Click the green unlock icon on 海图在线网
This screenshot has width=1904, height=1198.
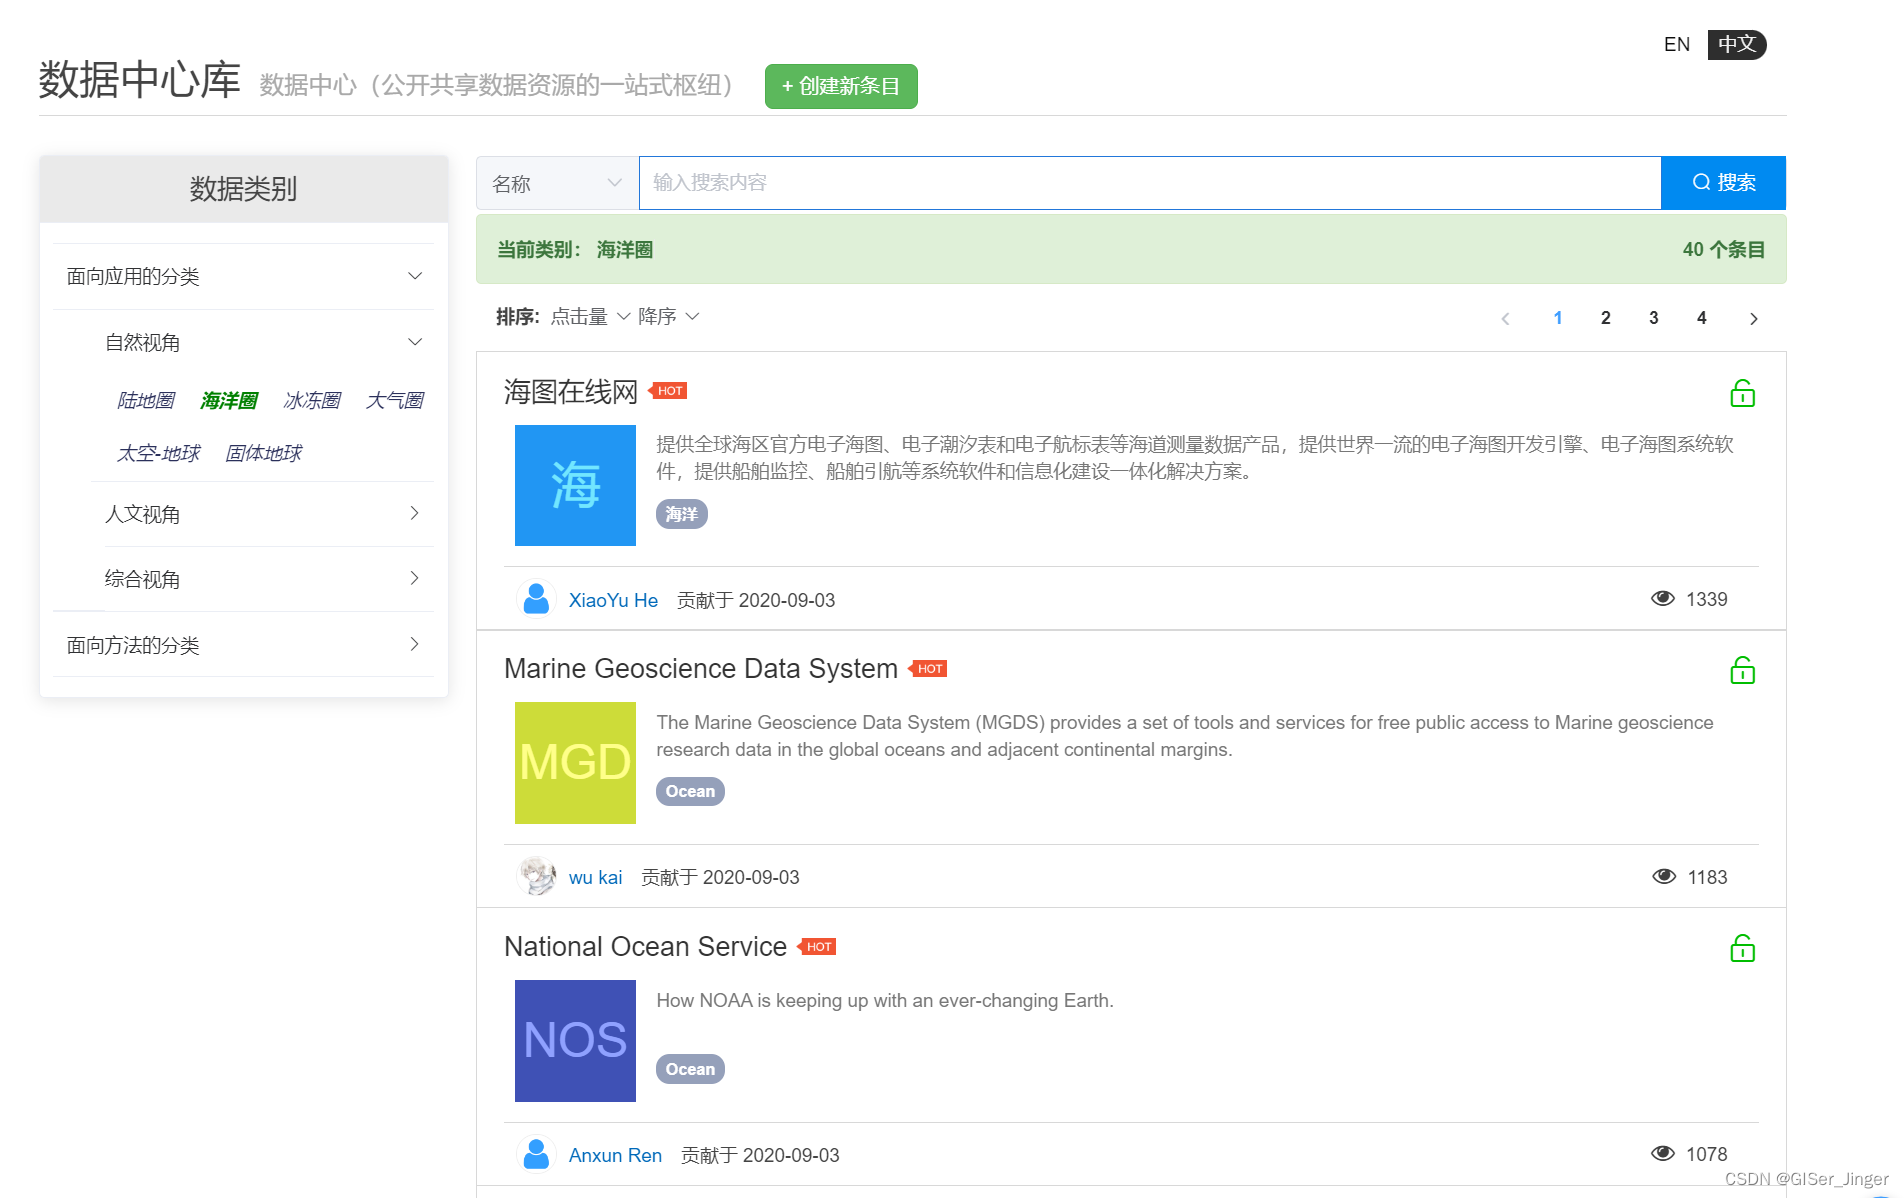(x=1742, y=393)
